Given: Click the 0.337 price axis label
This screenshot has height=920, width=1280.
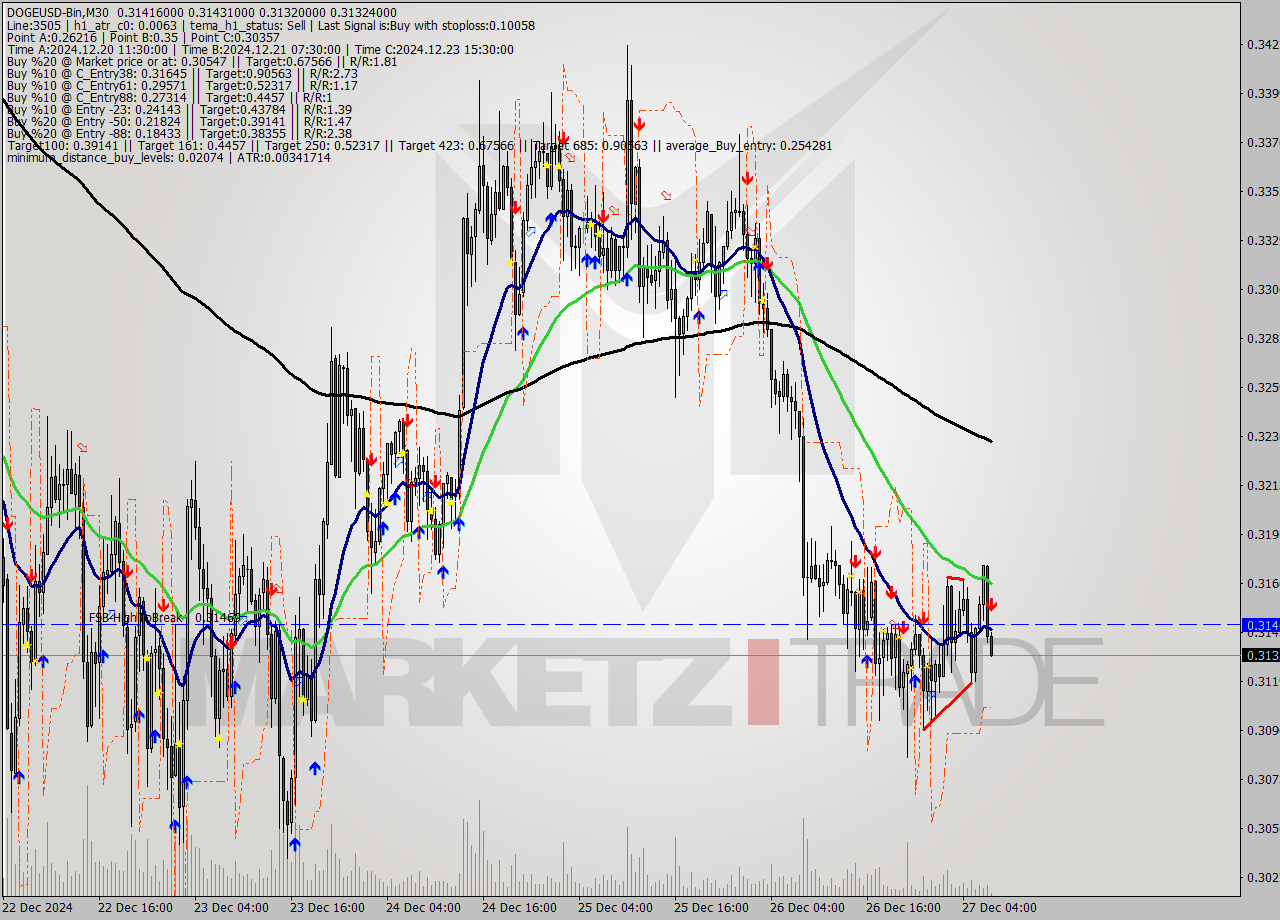Looking at the screenshot, I should click(1262, 142).
